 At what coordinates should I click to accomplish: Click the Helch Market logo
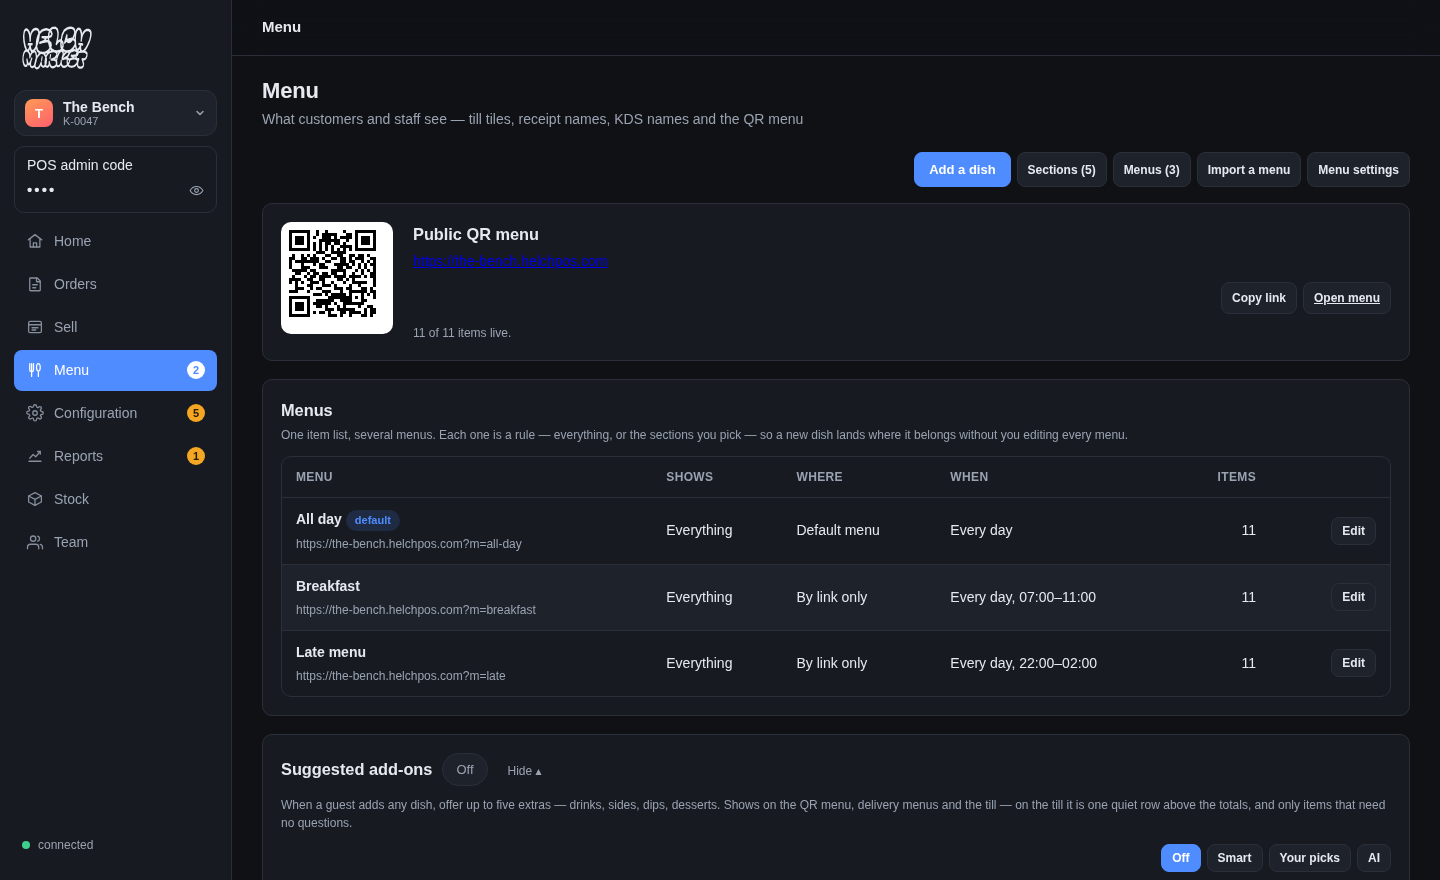point(57,47)
